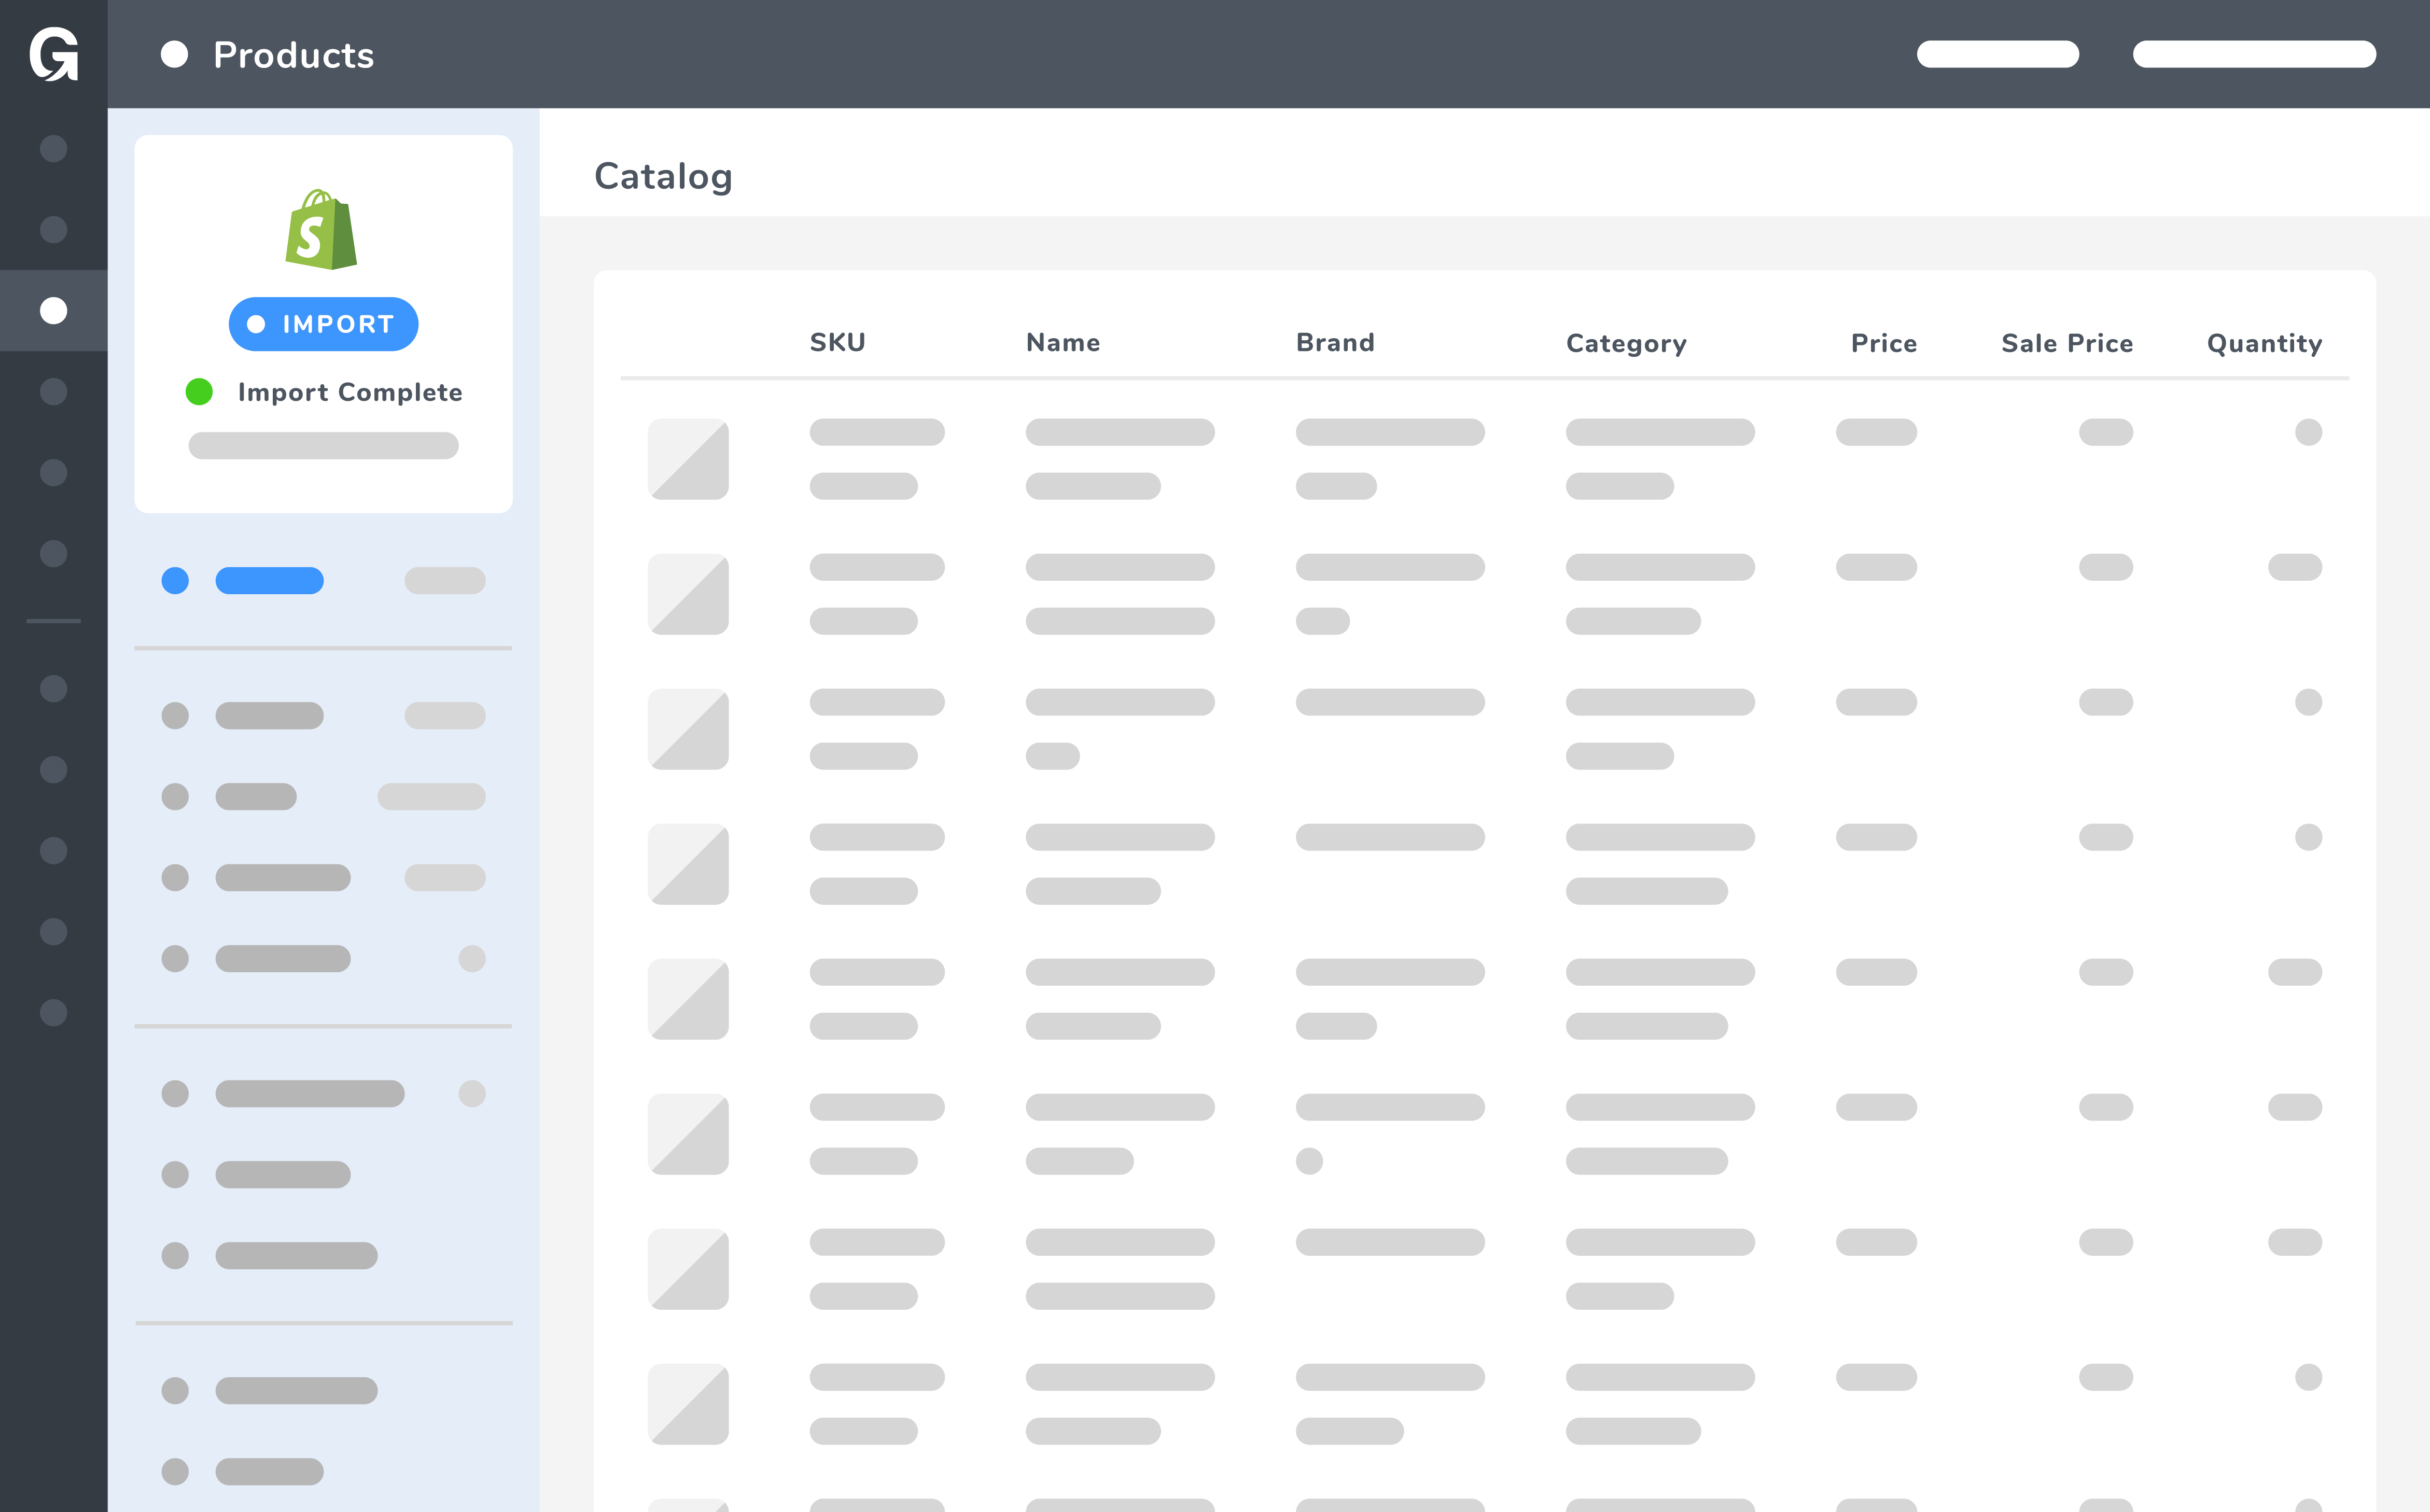Image resolution: width=2430 pixels, height=1512 pixels.
Task: Sort by Brand column header
Action: click(x=1335, y=343)
